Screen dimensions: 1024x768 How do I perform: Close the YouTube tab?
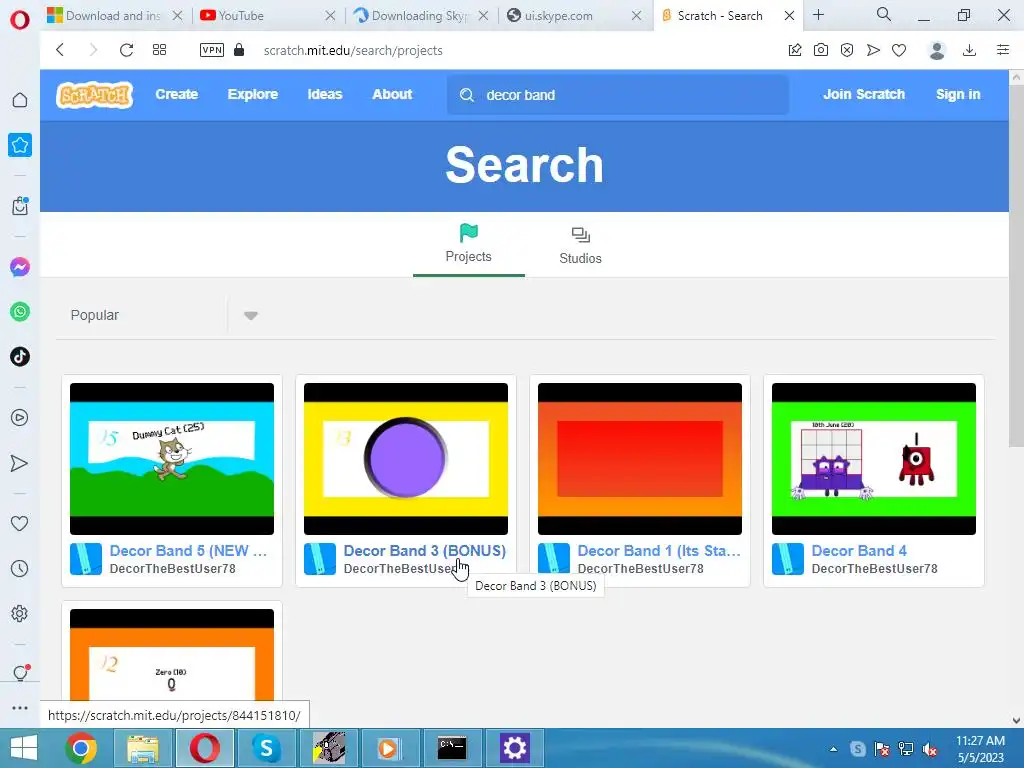click(x=330, y=16)
